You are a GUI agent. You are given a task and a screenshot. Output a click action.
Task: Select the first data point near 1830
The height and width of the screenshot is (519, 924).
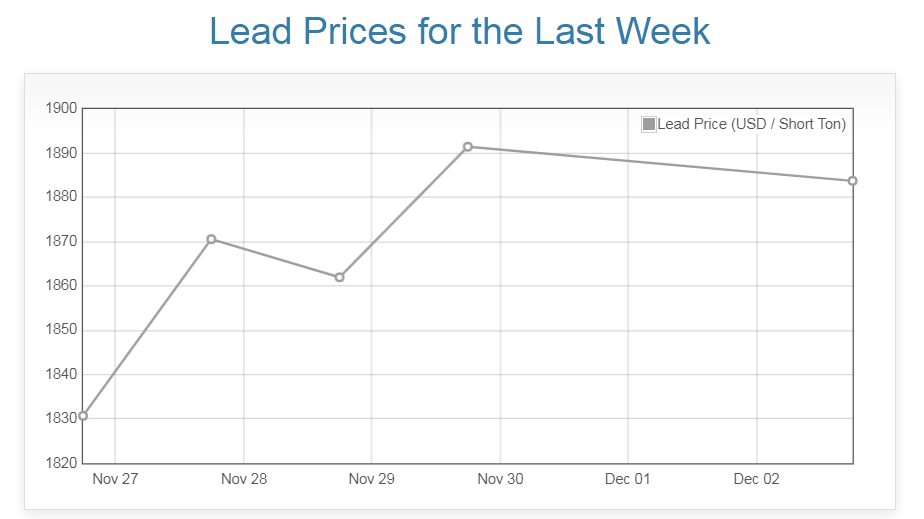(x=83, y=416)
